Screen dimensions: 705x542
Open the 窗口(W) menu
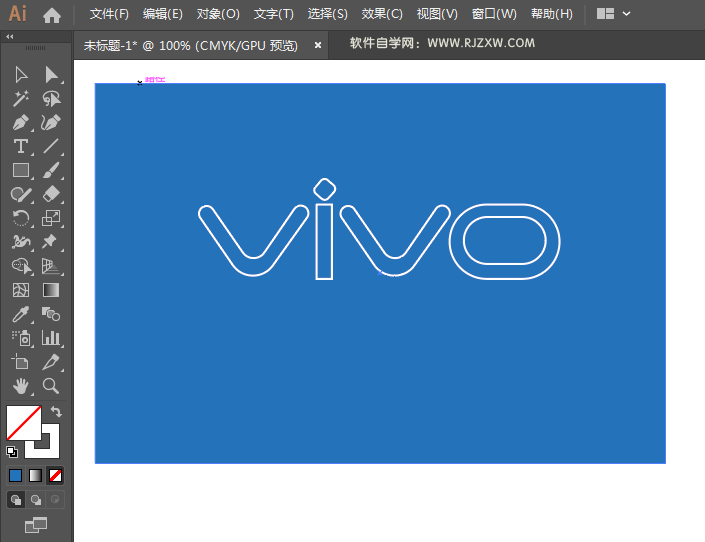494,14
